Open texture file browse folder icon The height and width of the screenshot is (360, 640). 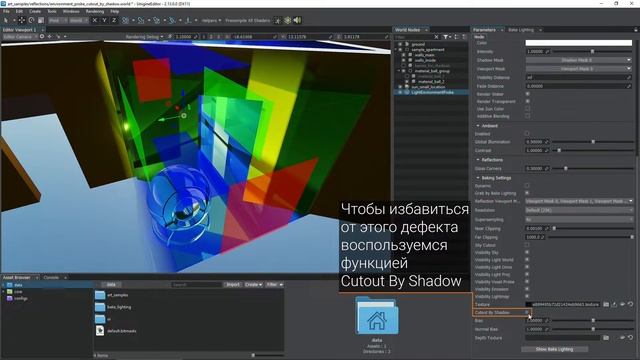pyautogui.click(x=606, y=304)
